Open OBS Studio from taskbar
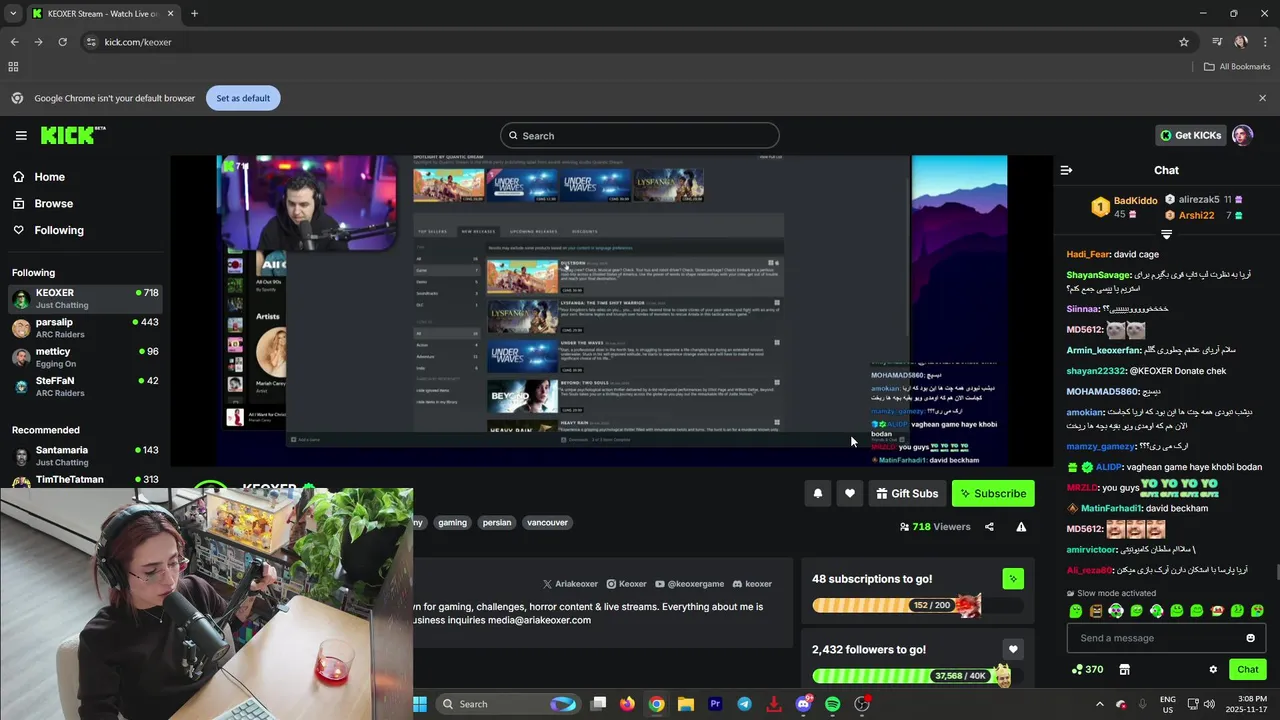This screenshot has height=720, width=1280. tap(862, 704)
